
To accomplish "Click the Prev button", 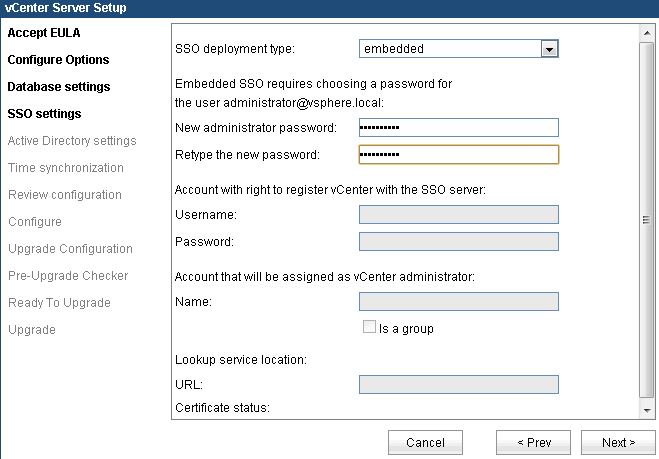I will [533, 442].
